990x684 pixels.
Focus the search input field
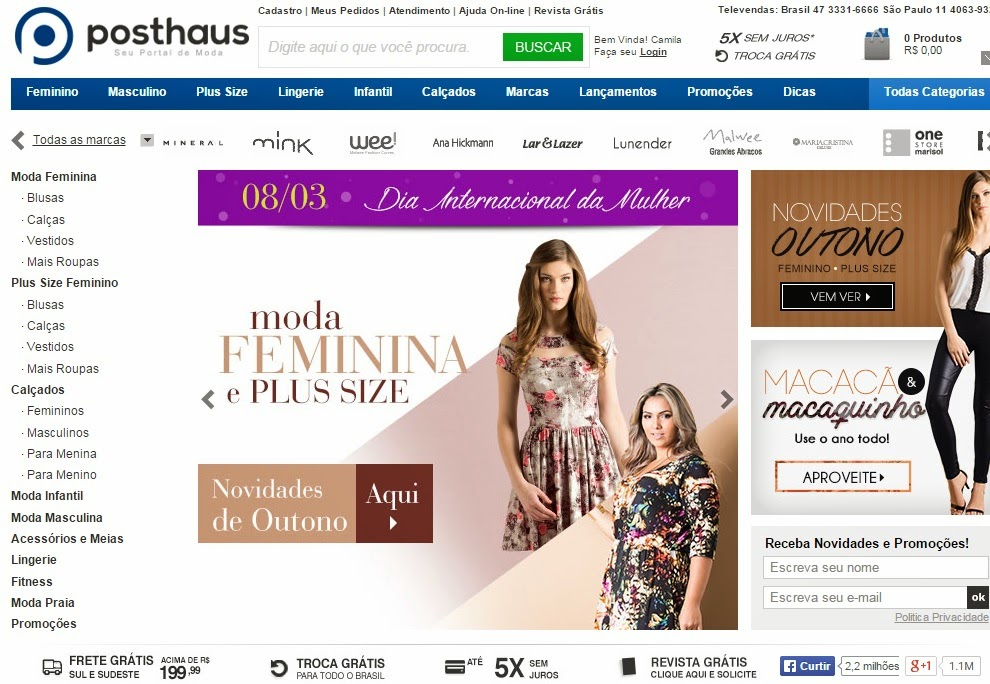(380, 47)
